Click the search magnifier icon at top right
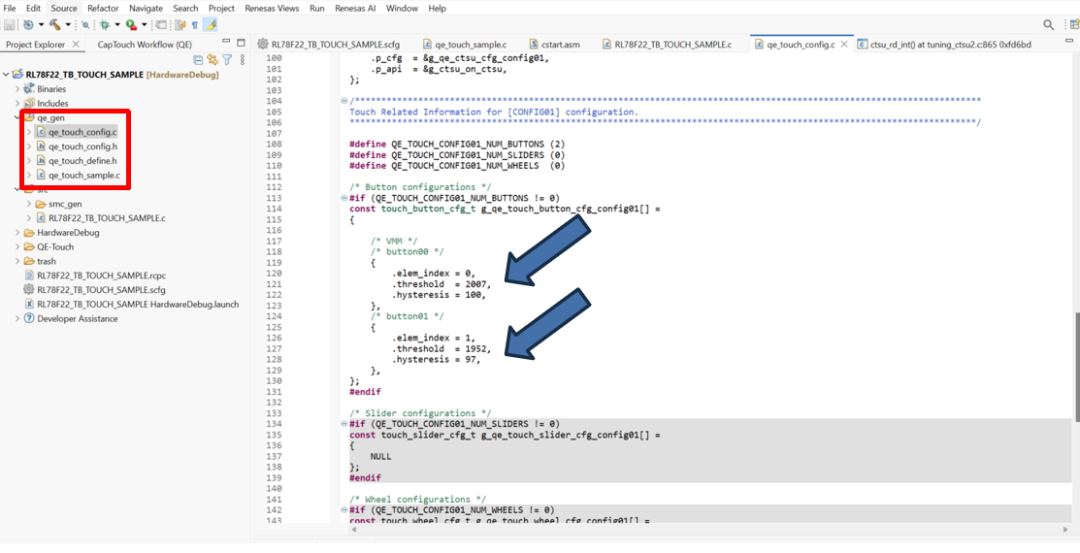This screenshot has width=1080, height=553. [x=1048, y=24]
